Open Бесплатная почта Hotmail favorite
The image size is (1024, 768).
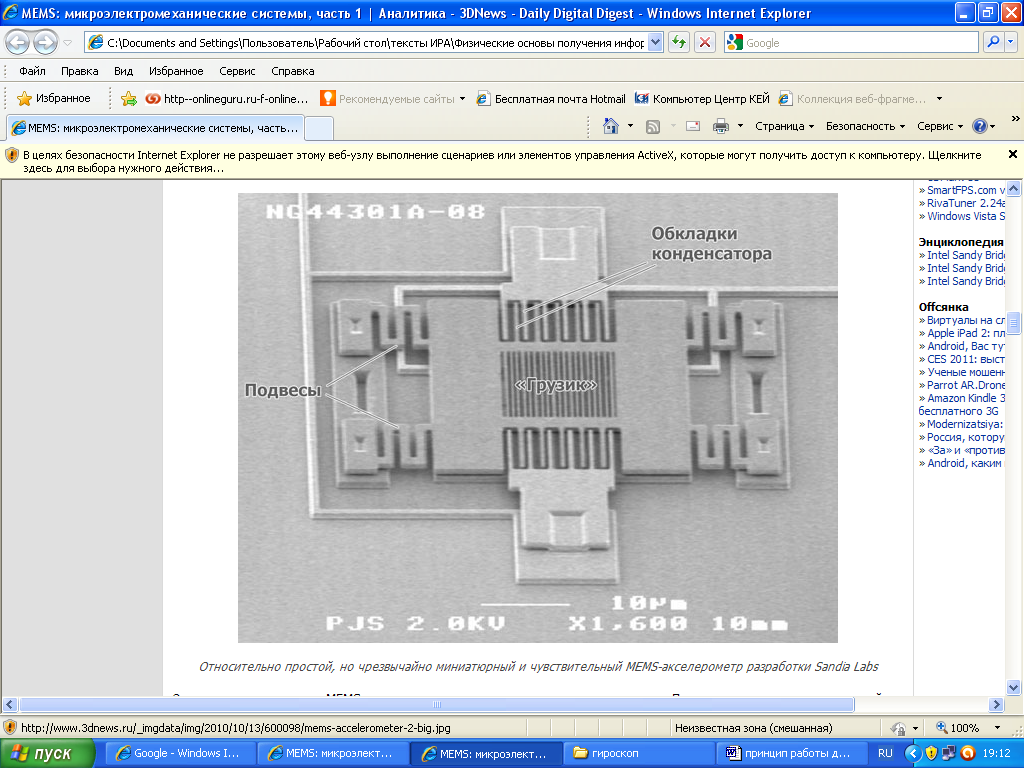tap(551, 99)
